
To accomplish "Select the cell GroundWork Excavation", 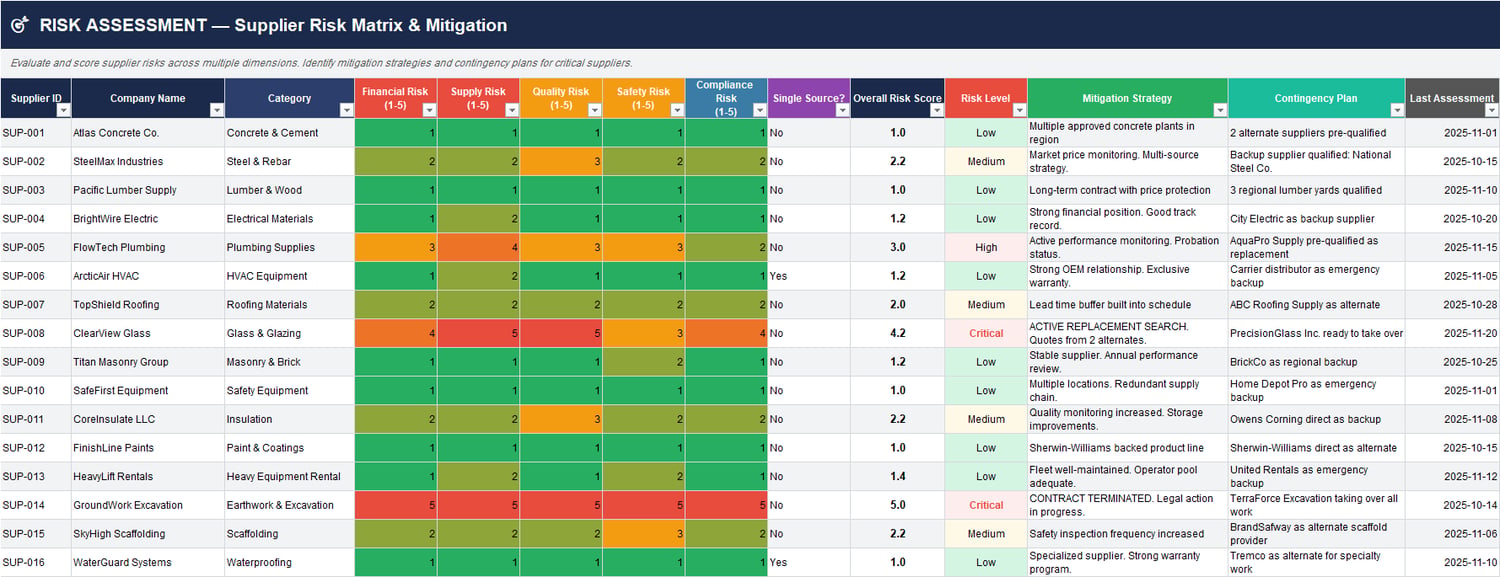I will [148, 505].
